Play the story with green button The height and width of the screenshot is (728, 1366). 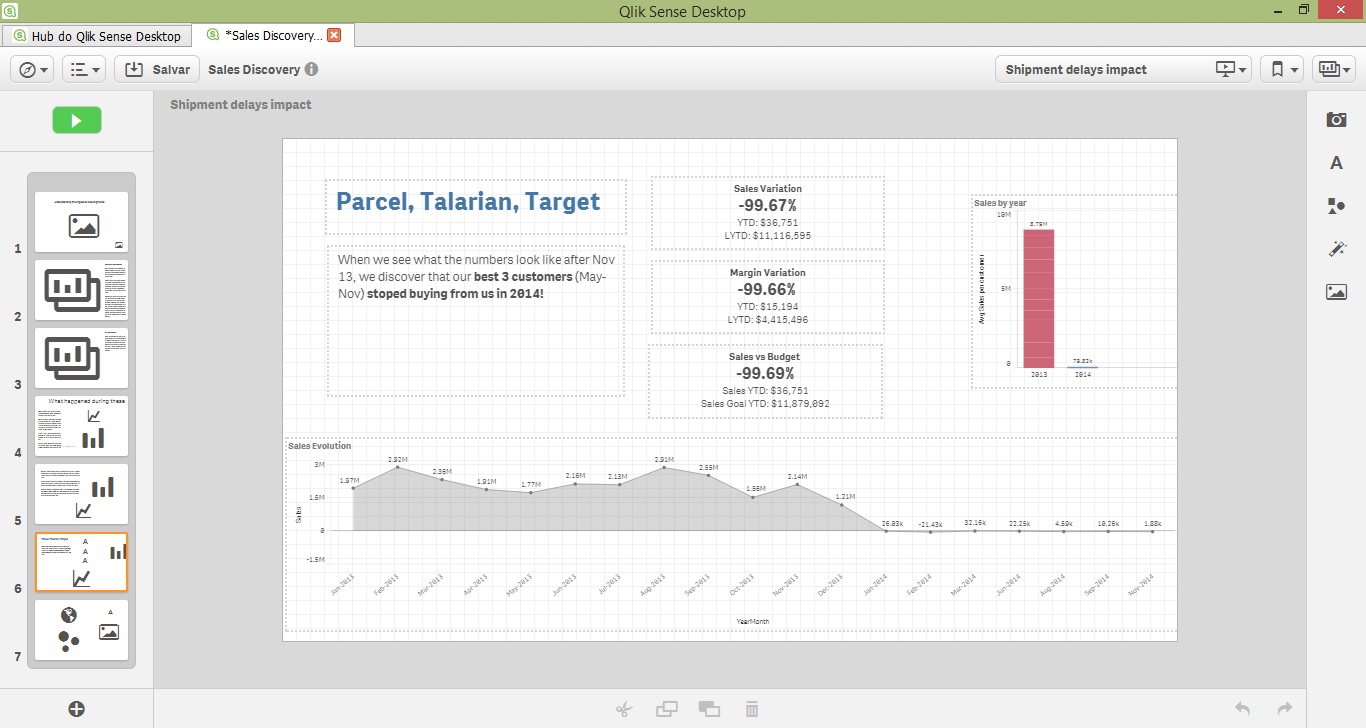[77, 121]
